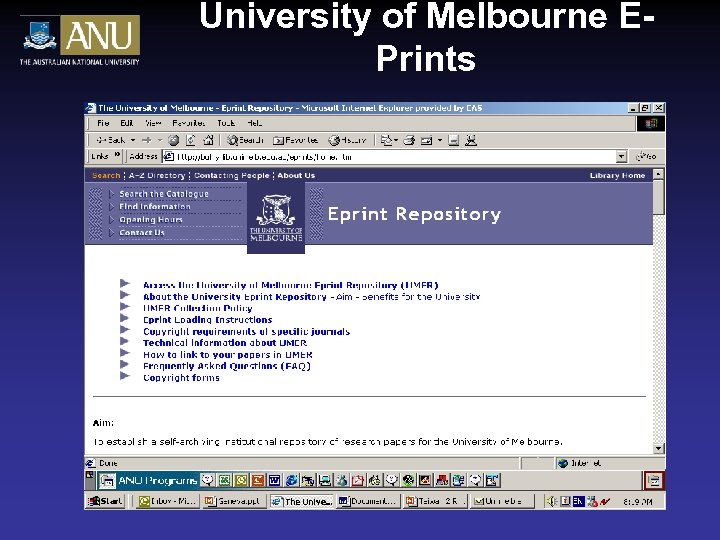The height and width of the screenshot is (540, 720).
Task: Open the address bar dropdown arrow
Action: (x=621, y=157)
